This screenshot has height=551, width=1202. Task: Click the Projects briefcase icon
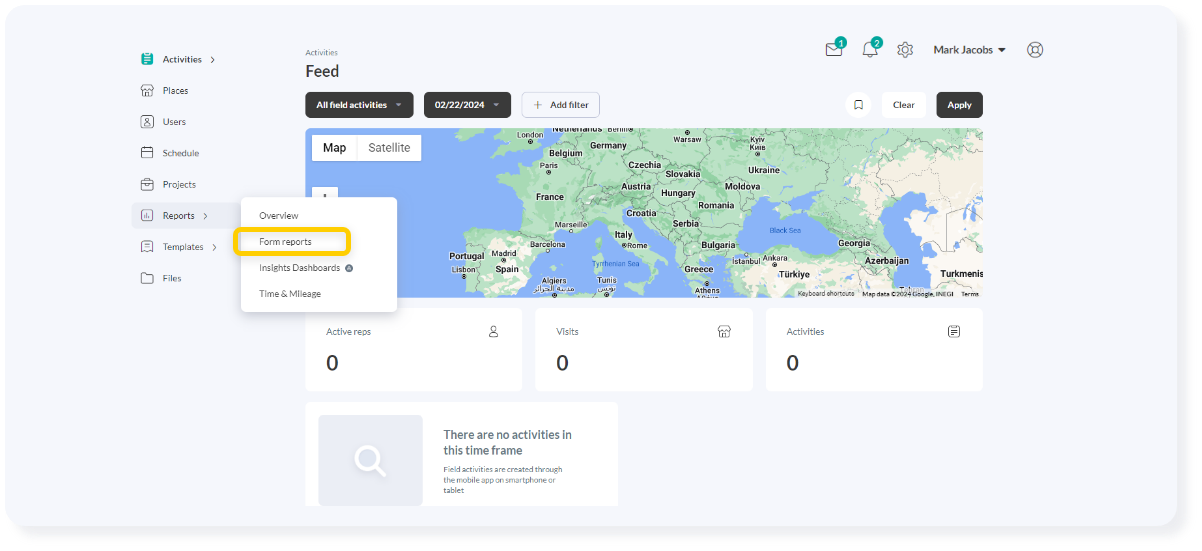[x=147, y=184]
